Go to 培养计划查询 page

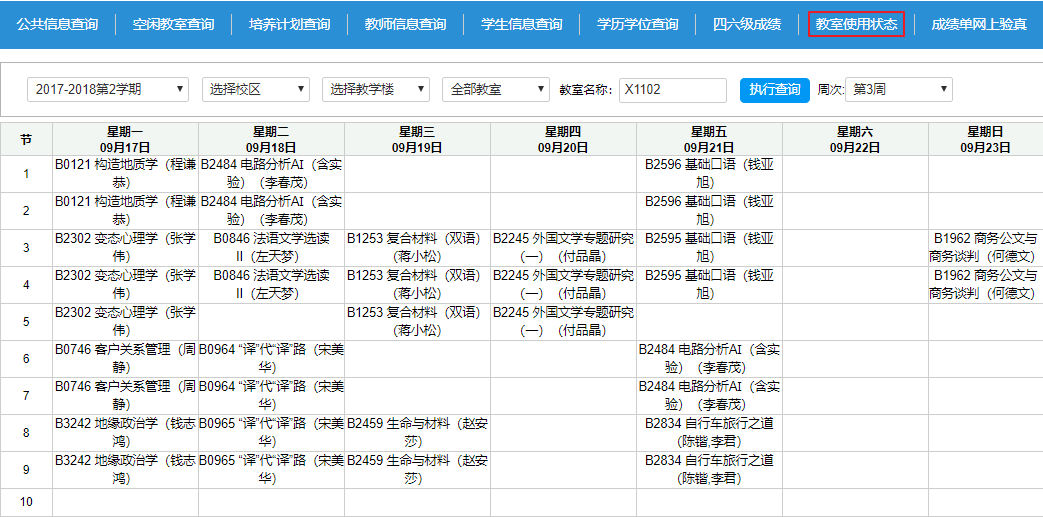(289, 24)
